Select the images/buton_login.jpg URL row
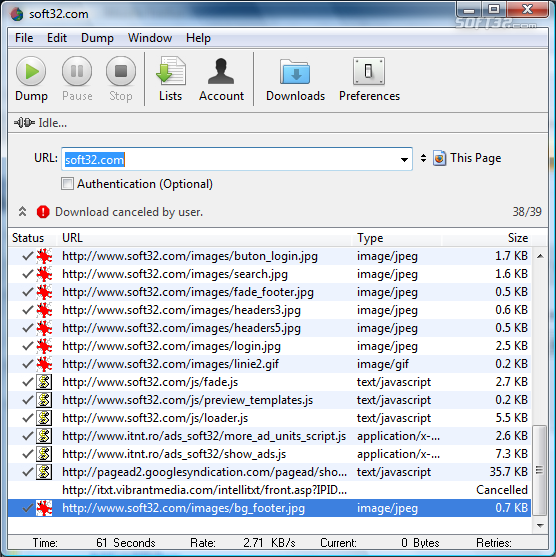The image size is (556, 557). pyautogui.click(x=270, y=256)
